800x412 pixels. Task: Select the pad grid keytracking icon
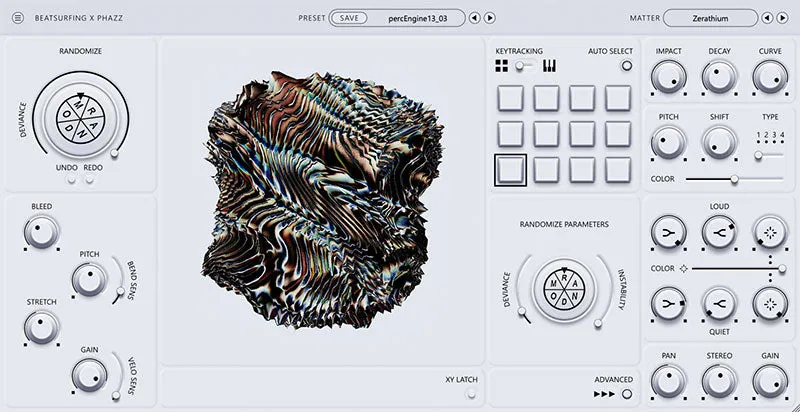click(502, 66)
